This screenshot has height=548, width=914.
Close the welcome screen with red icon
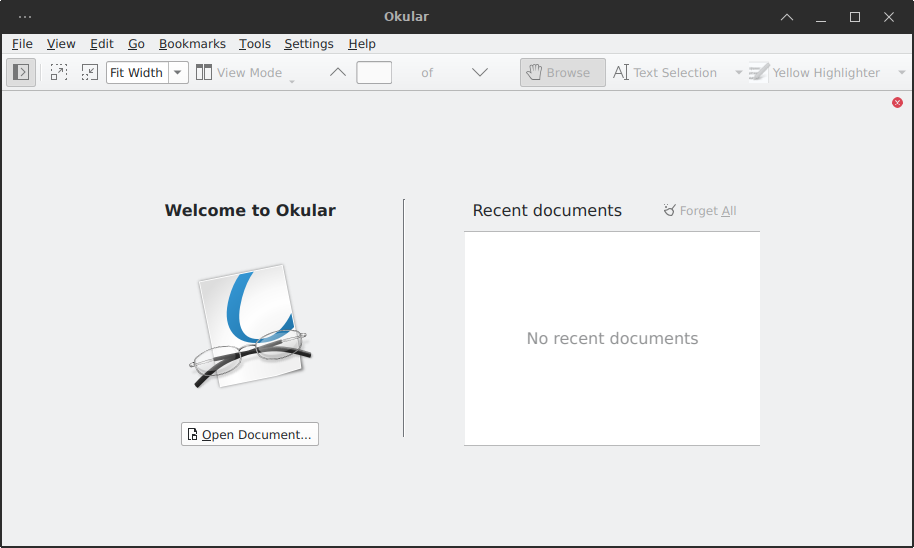pyautogui.click(x=897, y=102)
